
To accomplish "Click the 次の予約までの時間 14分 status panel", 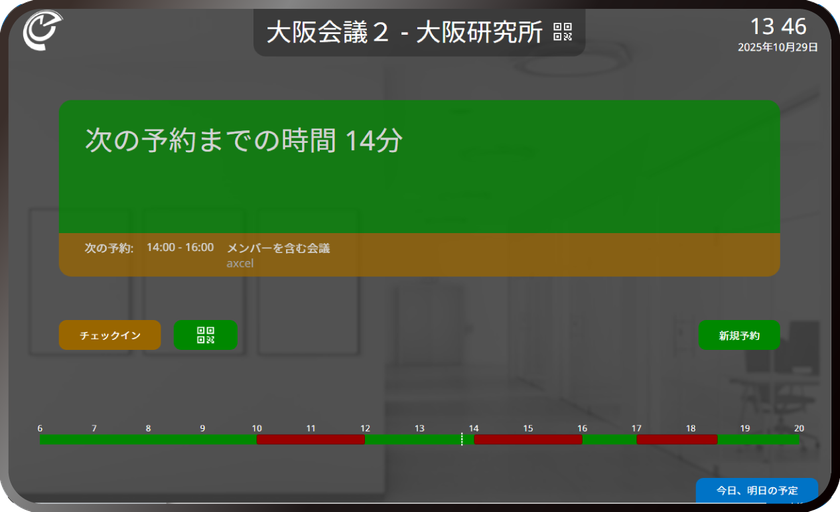I will tap(419, 167).
